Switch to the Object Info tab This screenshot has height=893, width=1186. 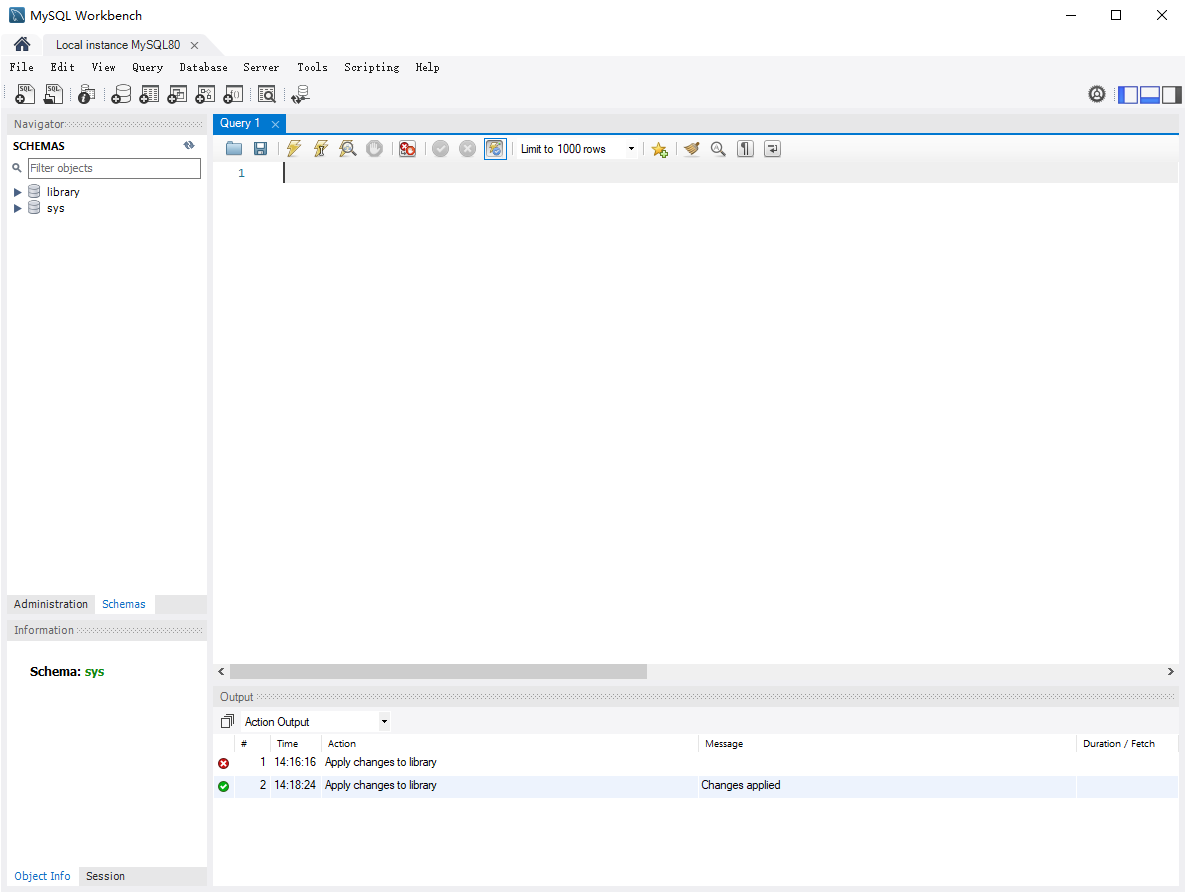pyautogui.click(x=42, y=876)
